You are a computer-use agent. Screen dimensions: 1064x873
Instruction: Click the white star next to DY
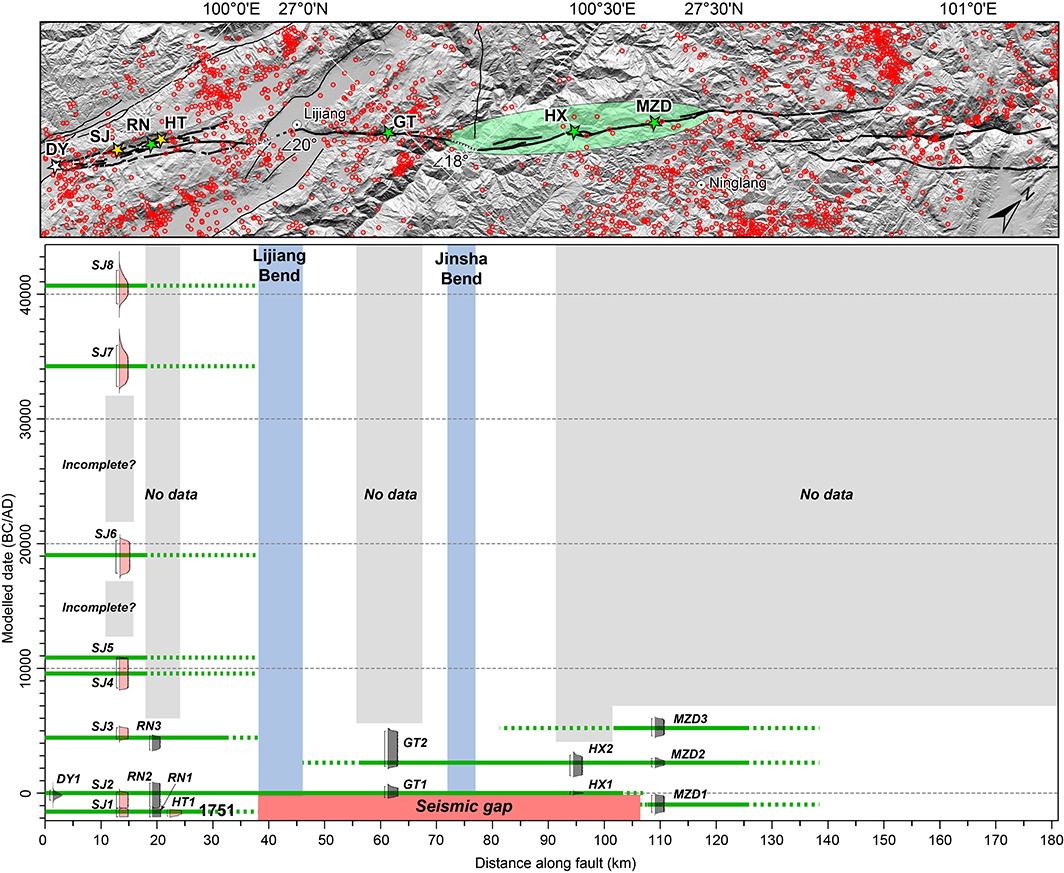tap(56, 164)
